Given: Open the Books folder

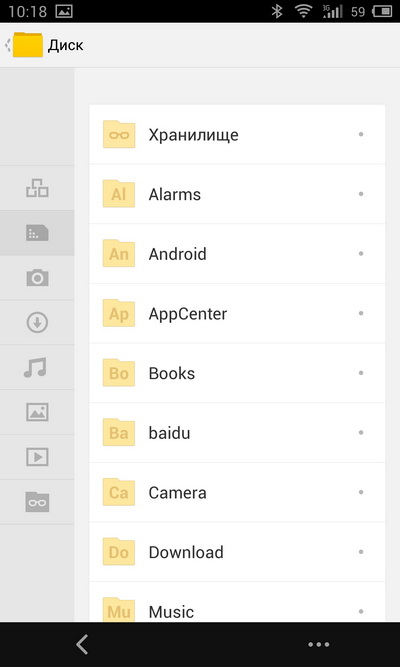Looking at the screenshot, I should coord(237,373).
